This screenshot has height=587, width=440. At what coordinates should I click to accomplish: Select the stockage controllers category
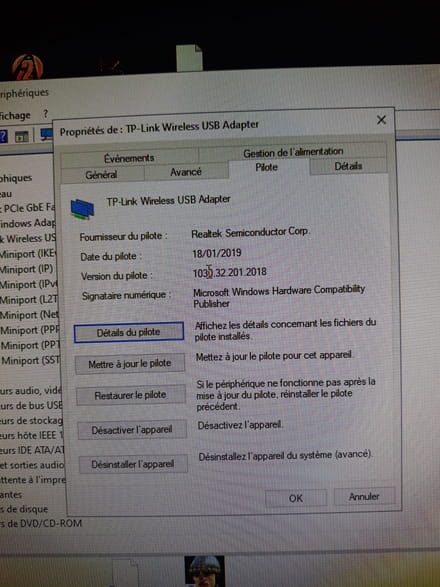pyautogui.click(x=31, y=420)
